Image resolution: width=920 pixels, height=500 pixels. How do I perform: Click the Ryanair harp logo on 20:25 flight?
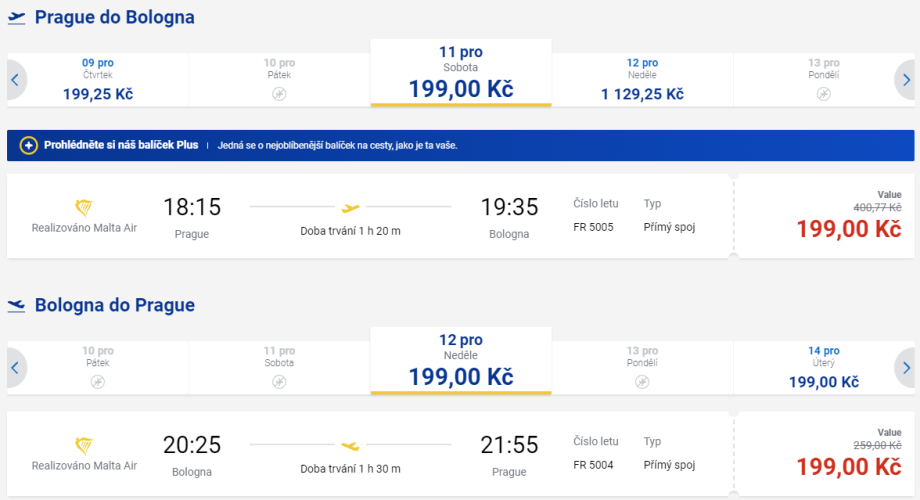point(84,446)
